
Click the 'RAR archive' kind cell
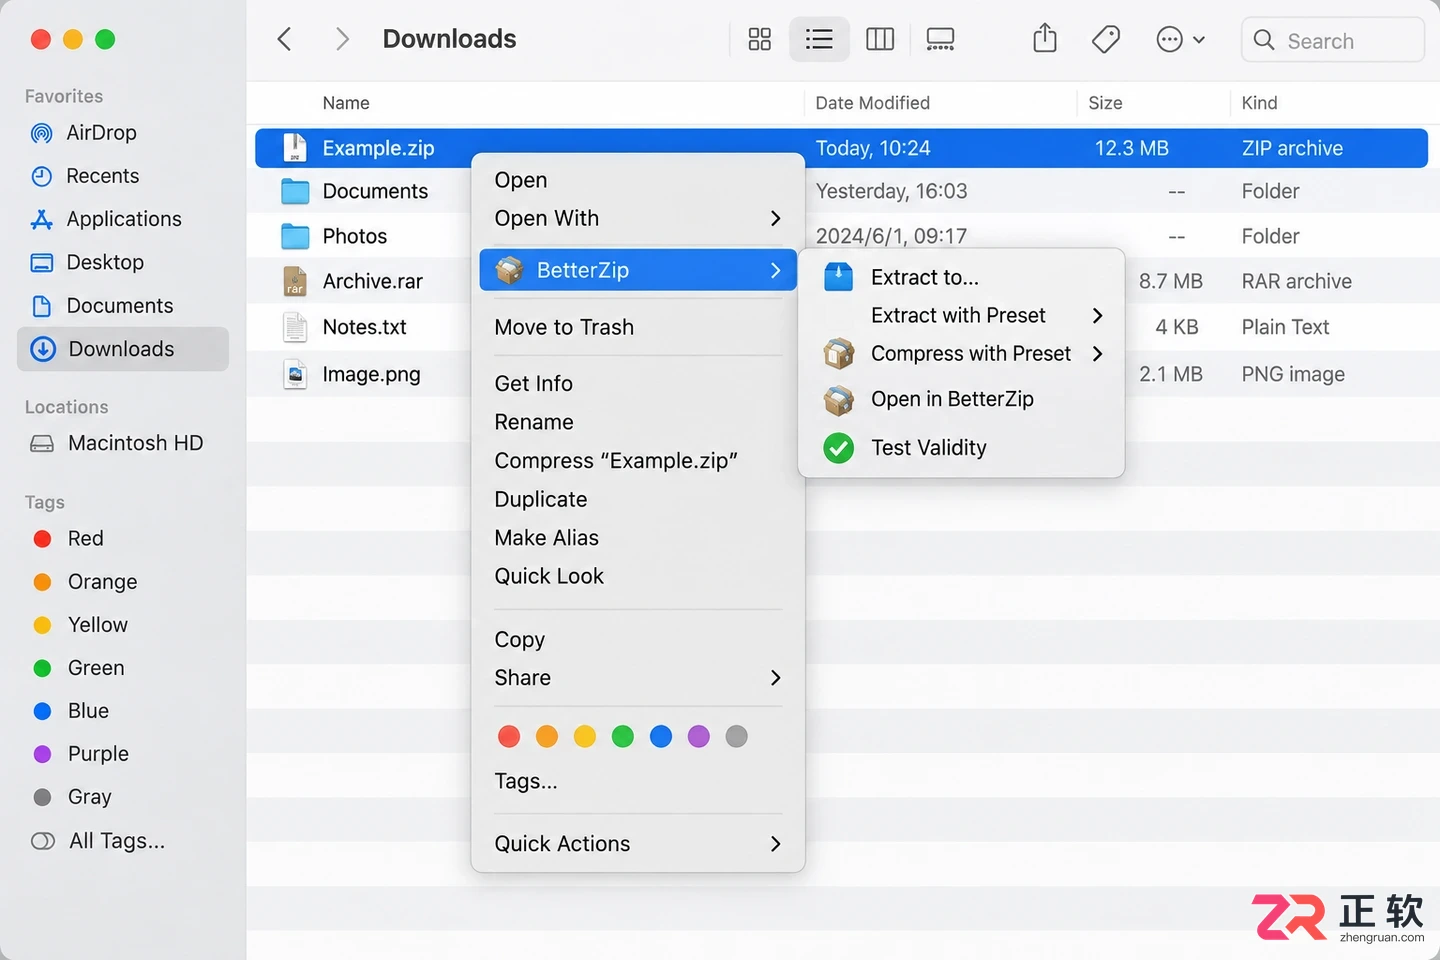1297,282
